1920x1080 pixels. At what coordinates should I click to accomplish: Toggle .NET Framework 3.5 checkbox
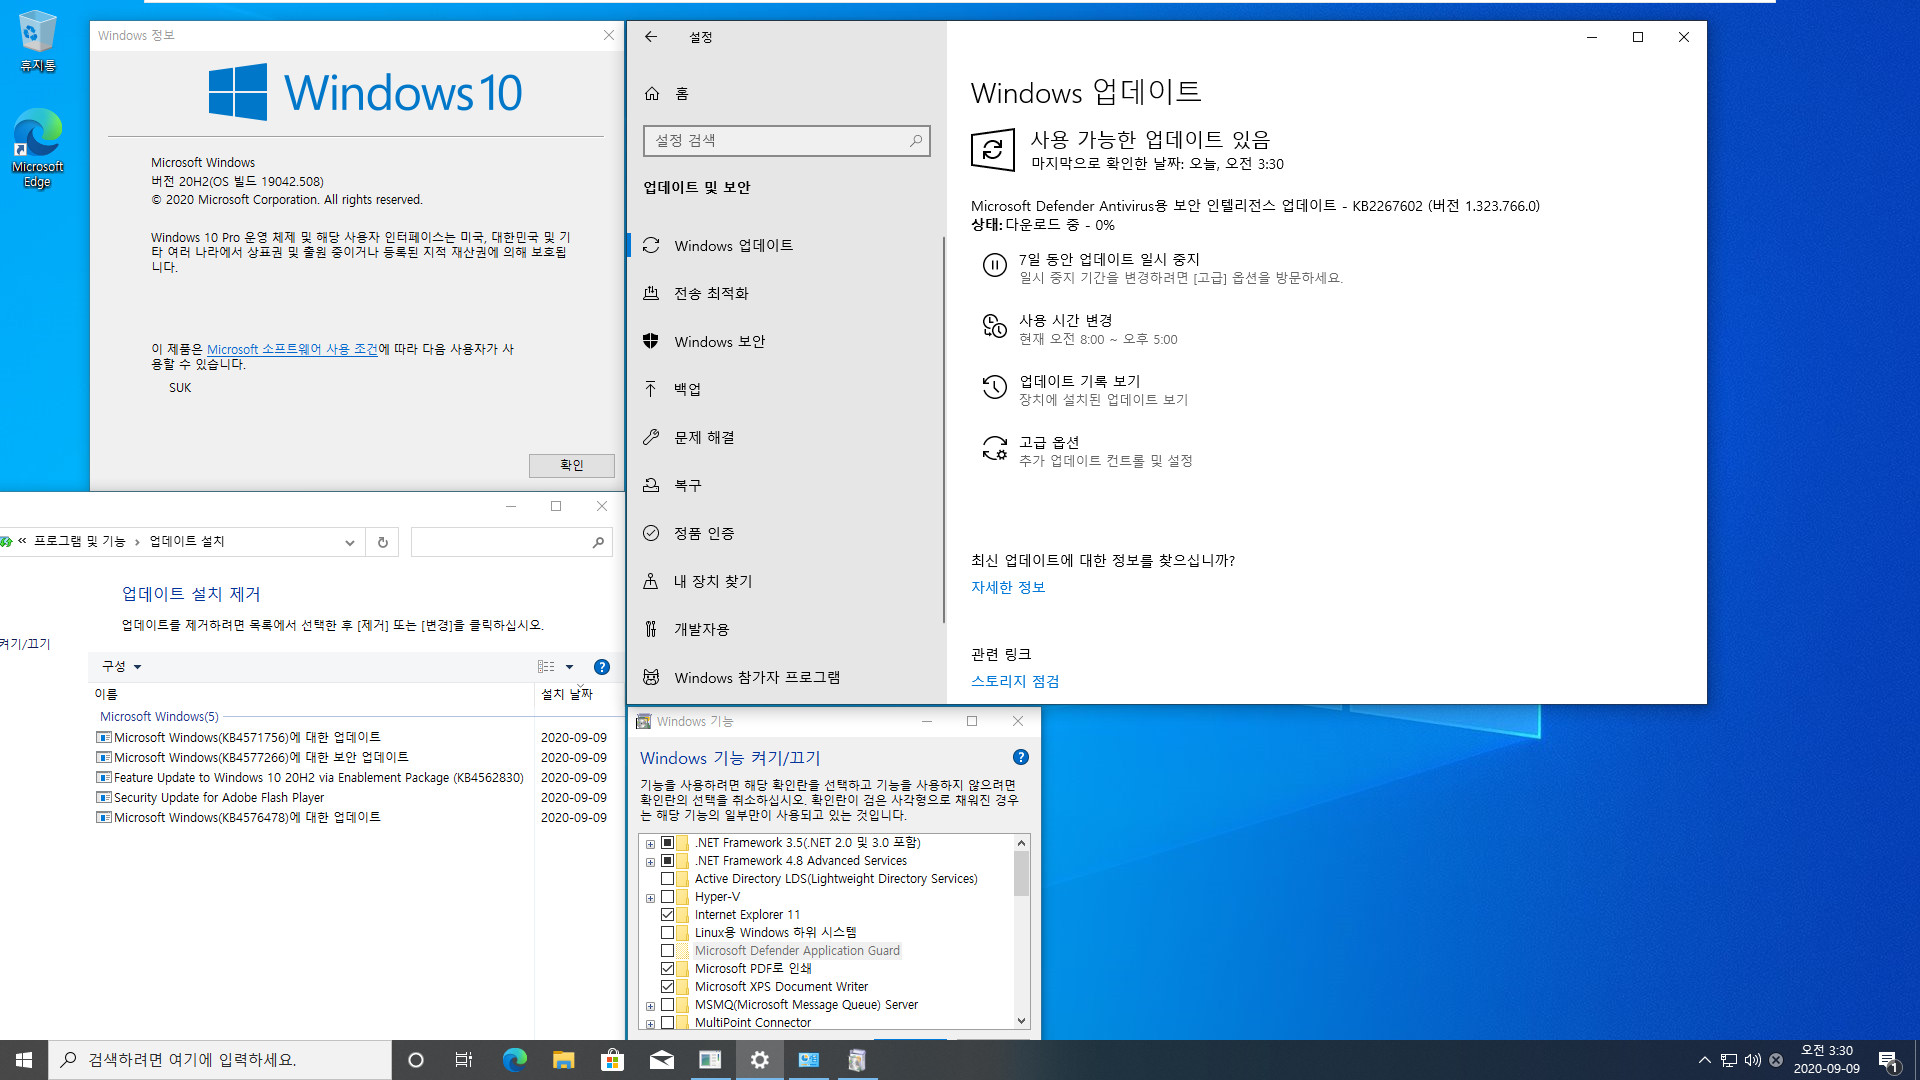[x=667, y=843]
